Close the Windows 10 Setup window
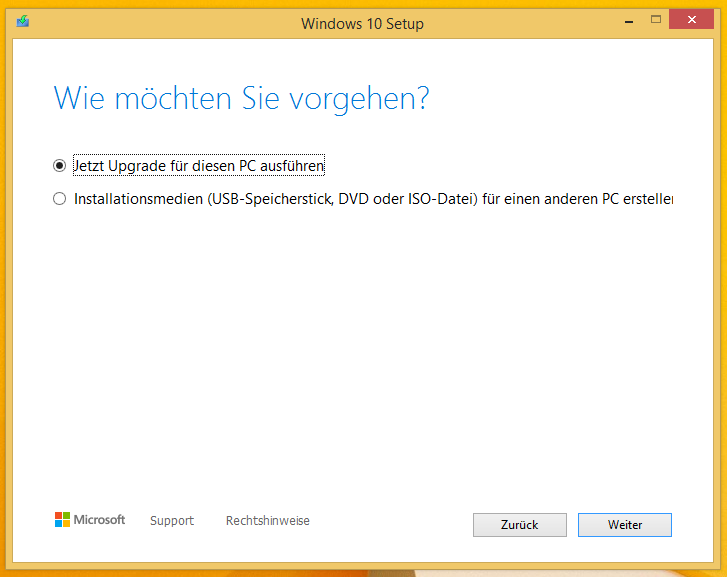Viewport: 727px width, 577px height. [x=691, y=19]
